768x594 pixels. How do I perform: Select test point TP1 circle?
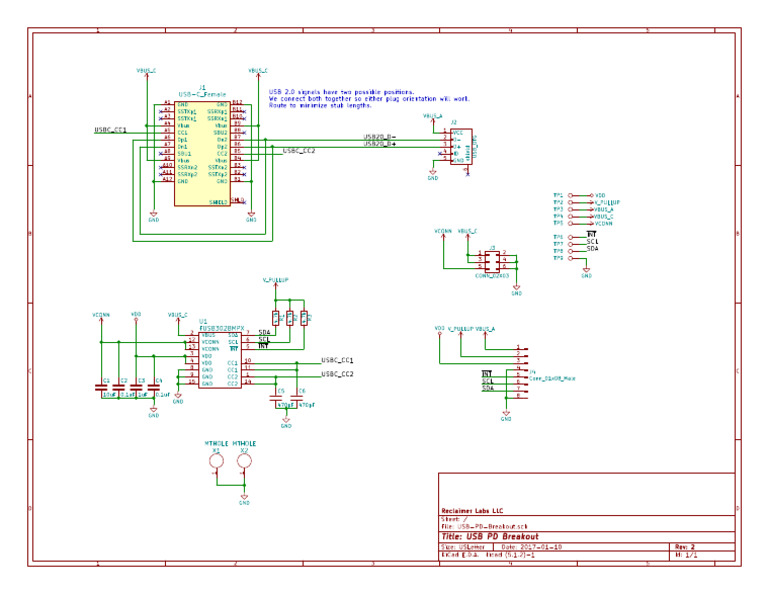[x=570, y=195]
